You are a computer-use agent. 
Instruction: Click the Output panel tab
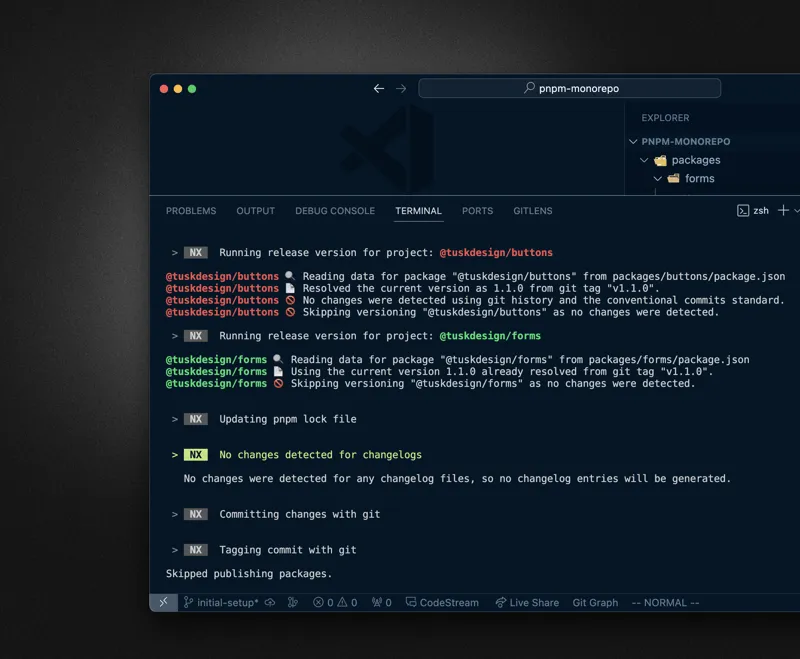point(255,211)
